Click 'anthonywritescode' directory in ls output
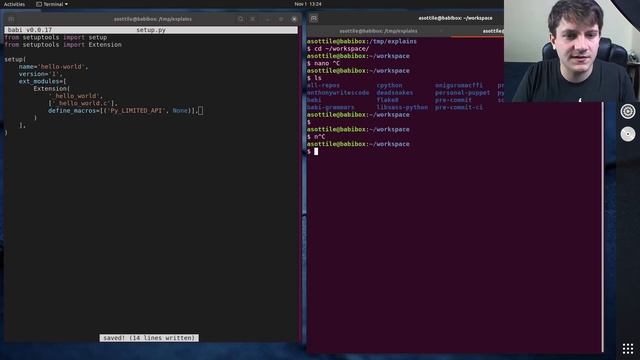 [338, 93]
